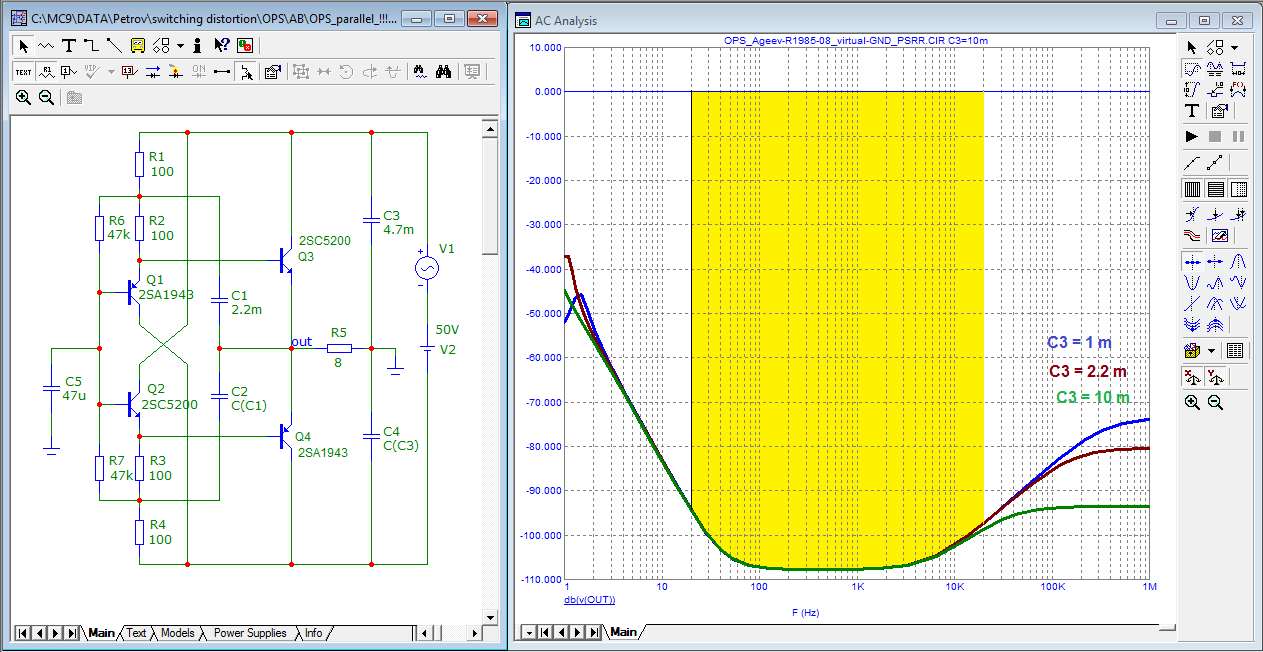Click the Help pointer icon
Image resolution: width=1263 pixels, height=652 pixels.
point(221,45)
